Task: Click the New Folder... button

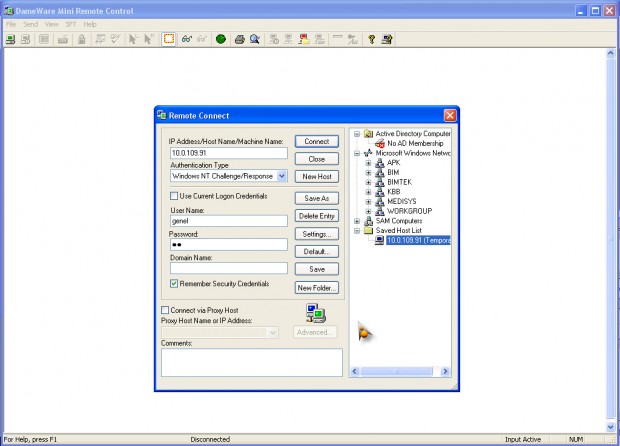Action: [x=317, y=288]
